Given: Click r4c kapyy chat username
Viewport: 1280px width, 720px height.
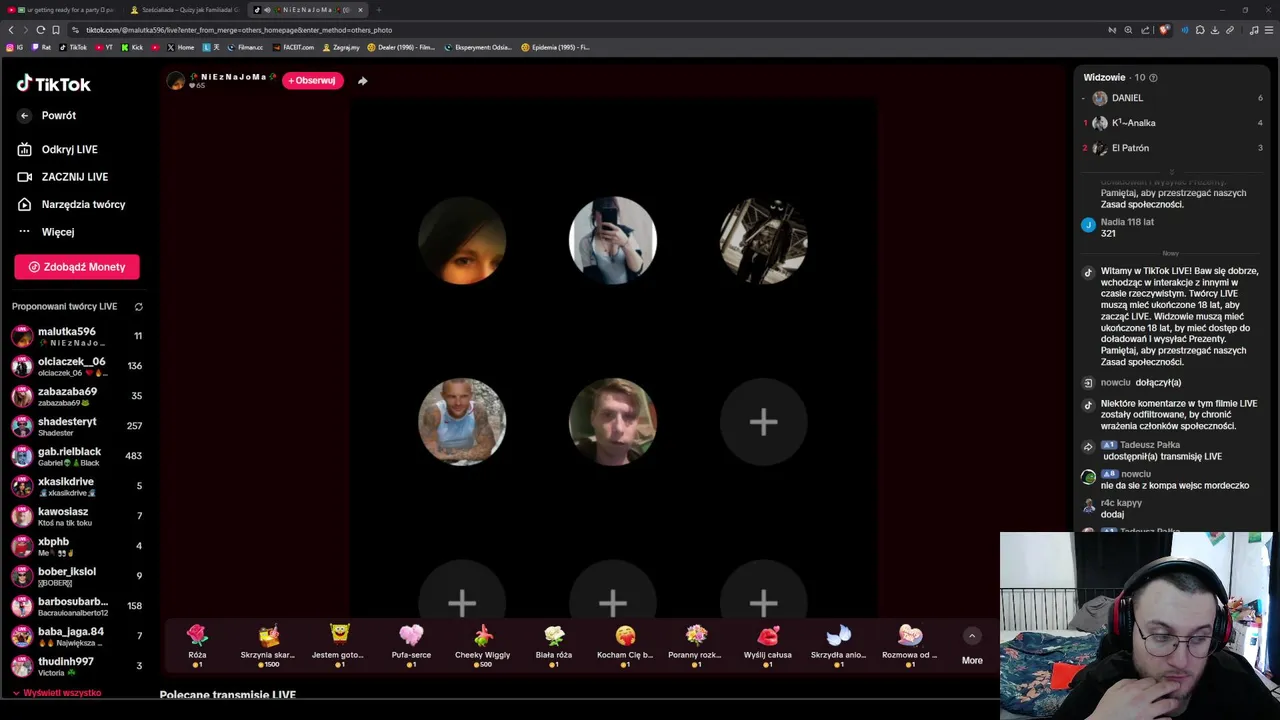Looking at the screenshot, I should point(1121,503).
